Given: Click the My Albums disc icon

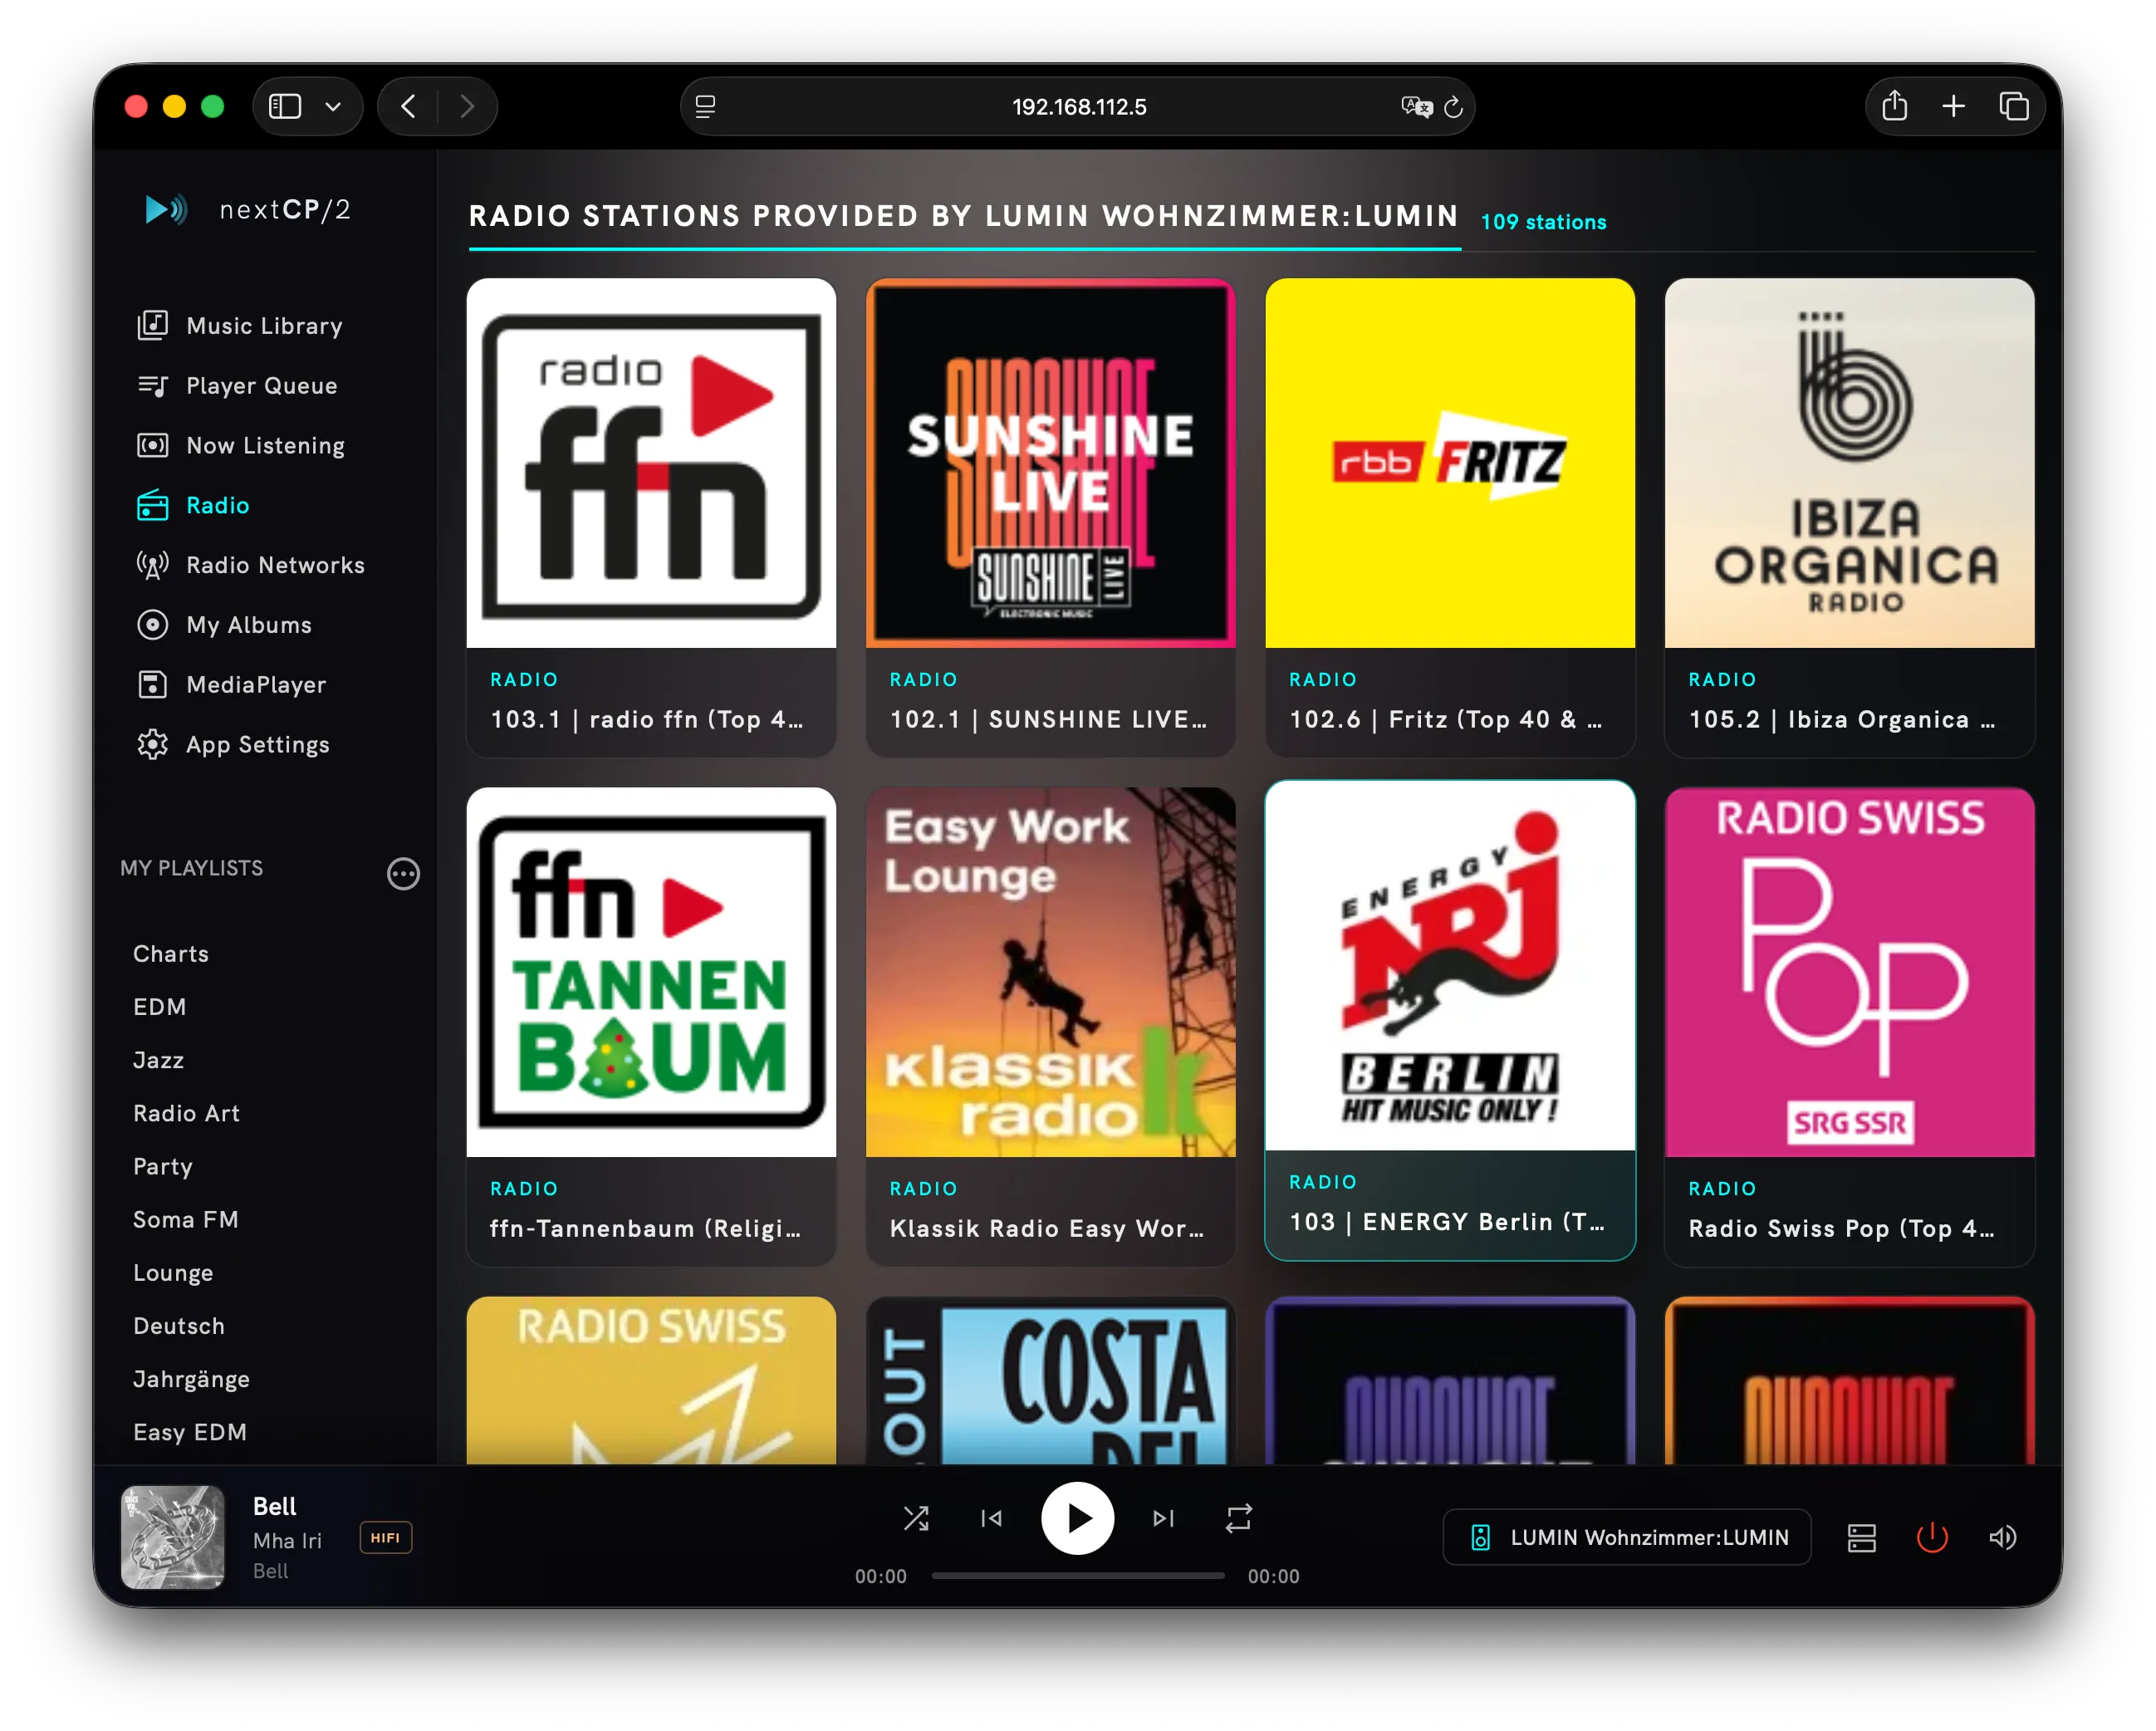Looking at the screenshot, I should click(152, 625).
